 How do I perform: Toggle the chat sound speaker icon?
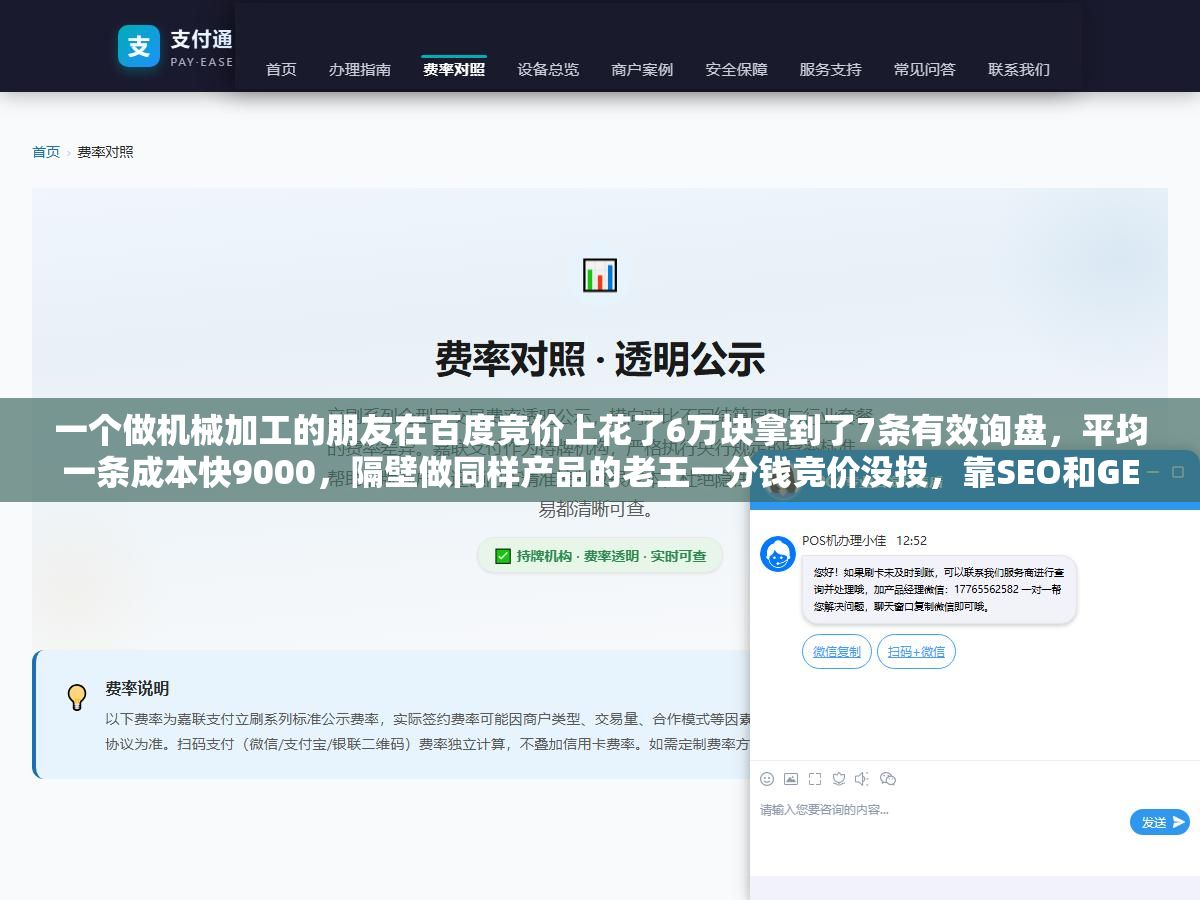pos(862,779)
